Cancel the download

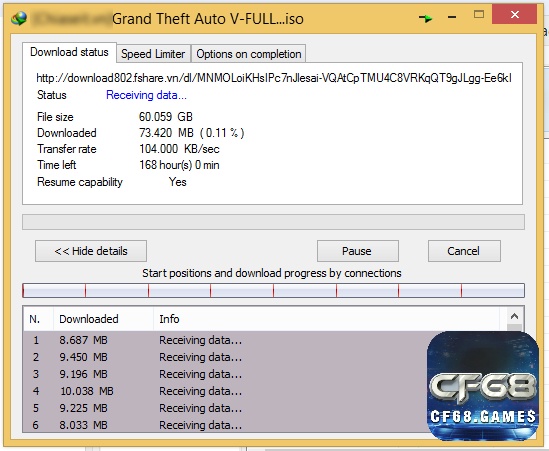[464, 251]
